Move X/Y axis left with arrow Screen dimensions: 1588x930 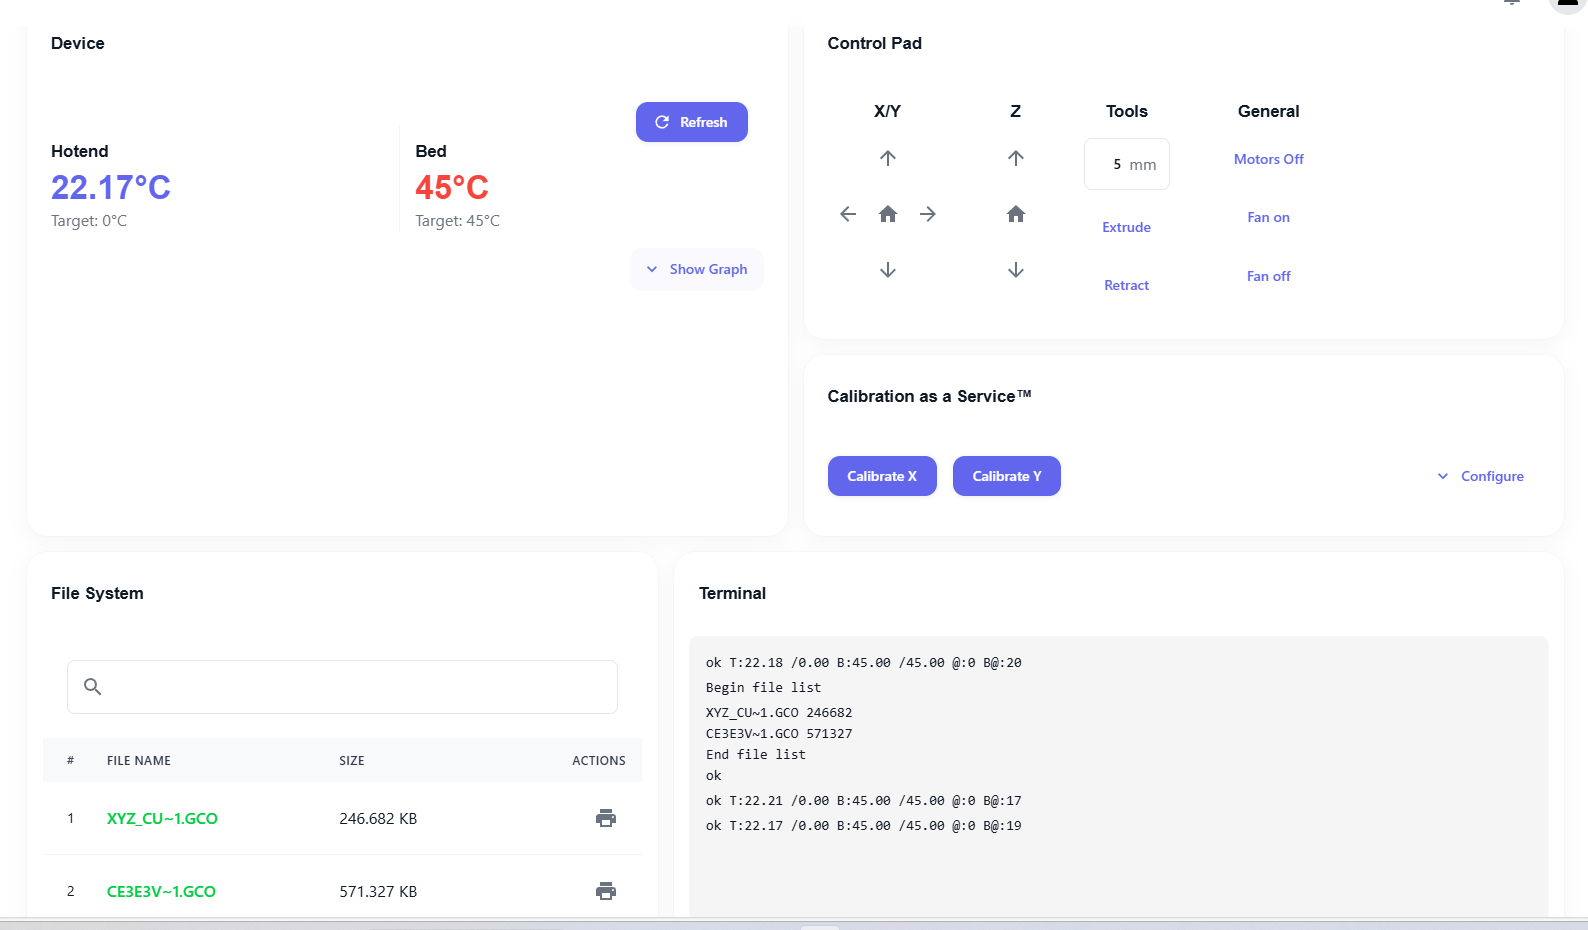(x=848, y=214)
